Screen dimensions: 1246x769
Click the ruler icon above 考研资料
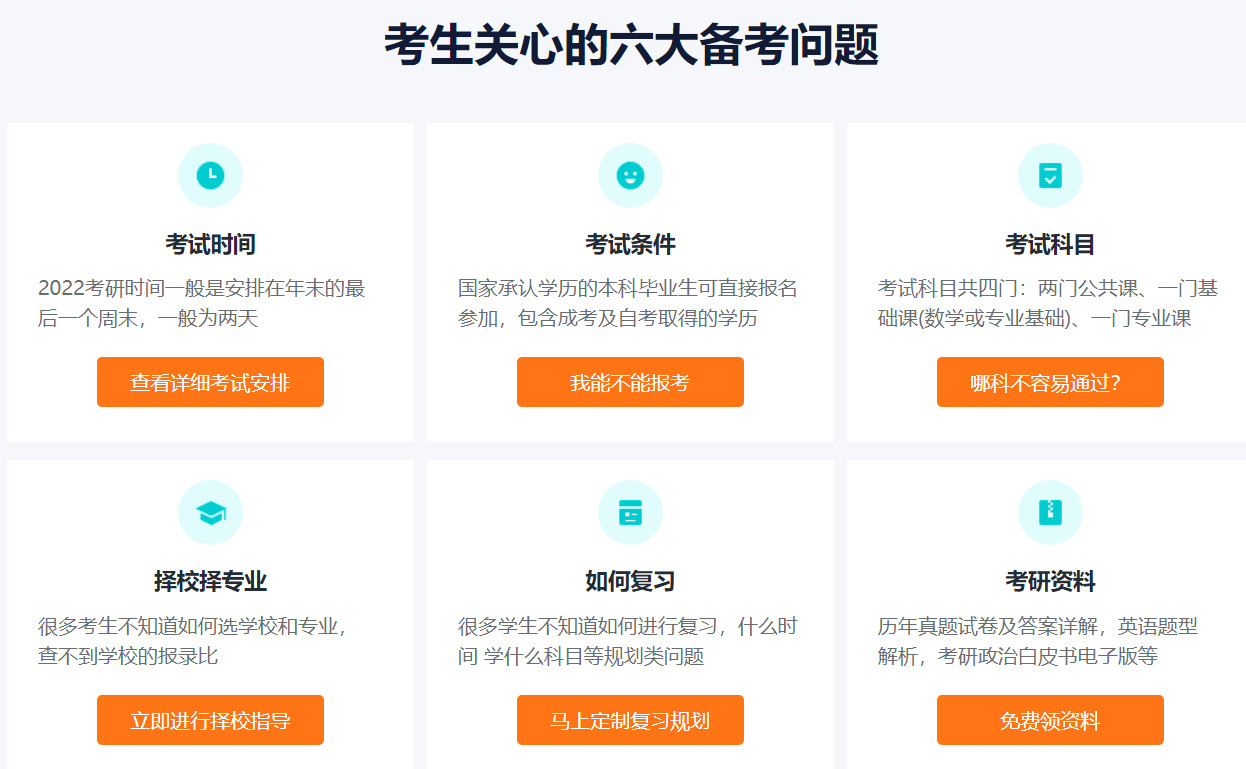1050,511
